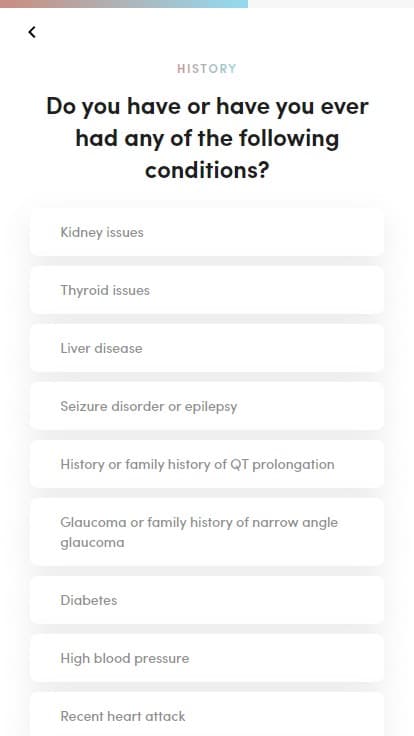Tick the Liver disease condition card

click(207, 348)
